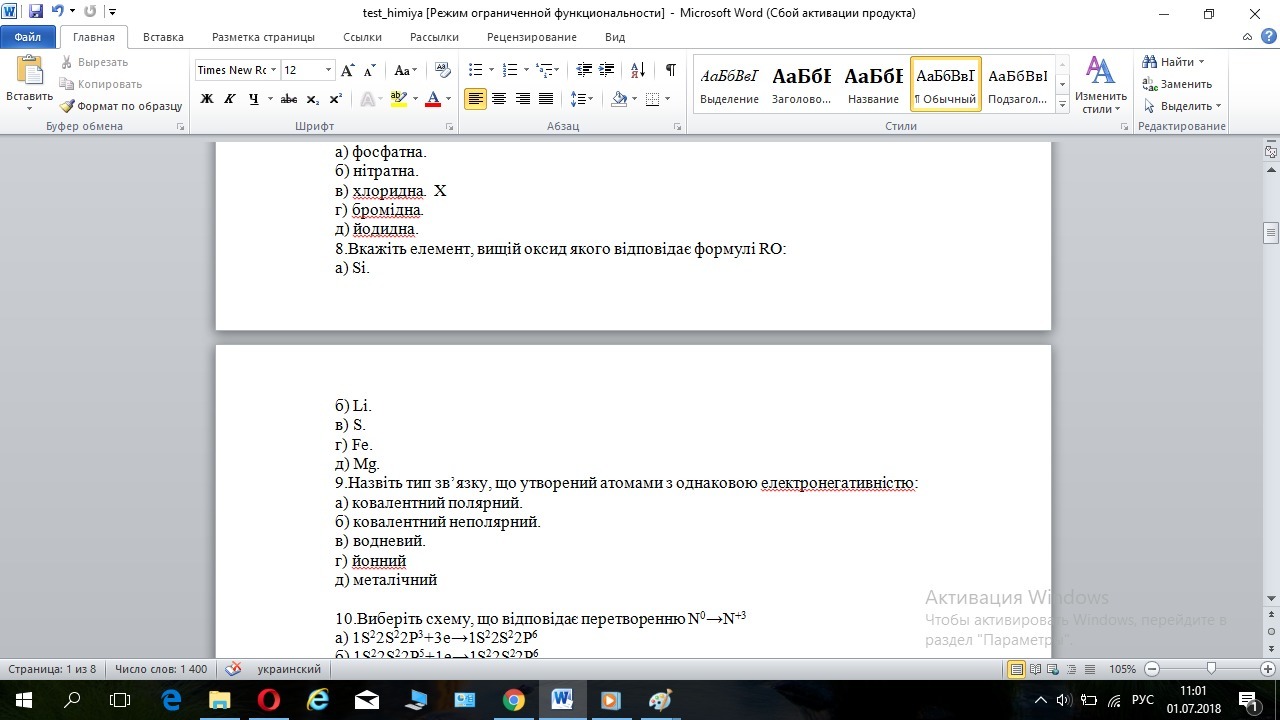
Task: Toggle paragraph marks (¶) display
Action: click(x=670, y=70)
